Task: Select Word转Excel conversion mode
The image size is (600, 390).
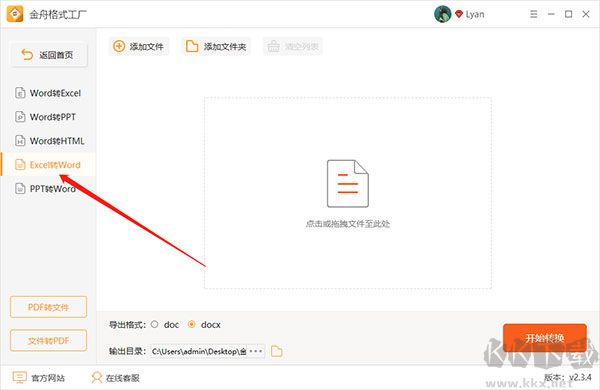Action: click(x=48, y=93)
